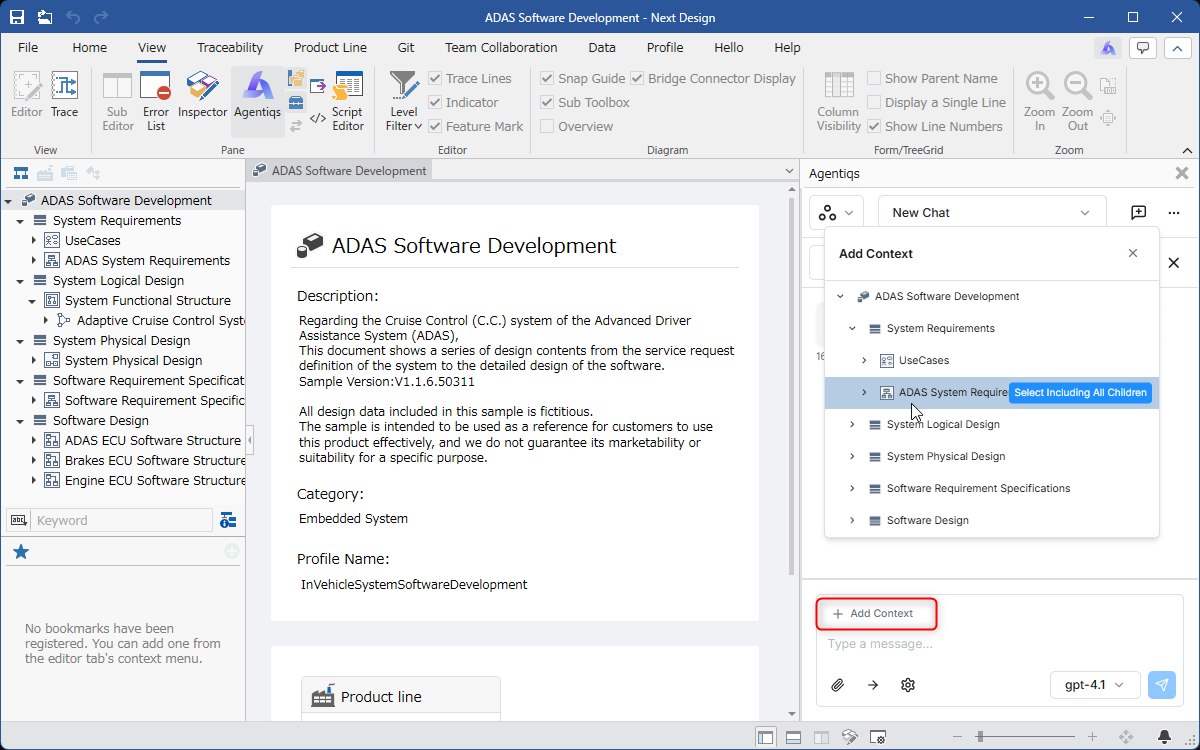Viewport: 1200px width, 750px height.
Task: Open the Team Collaboration tab
Action: 501,47
